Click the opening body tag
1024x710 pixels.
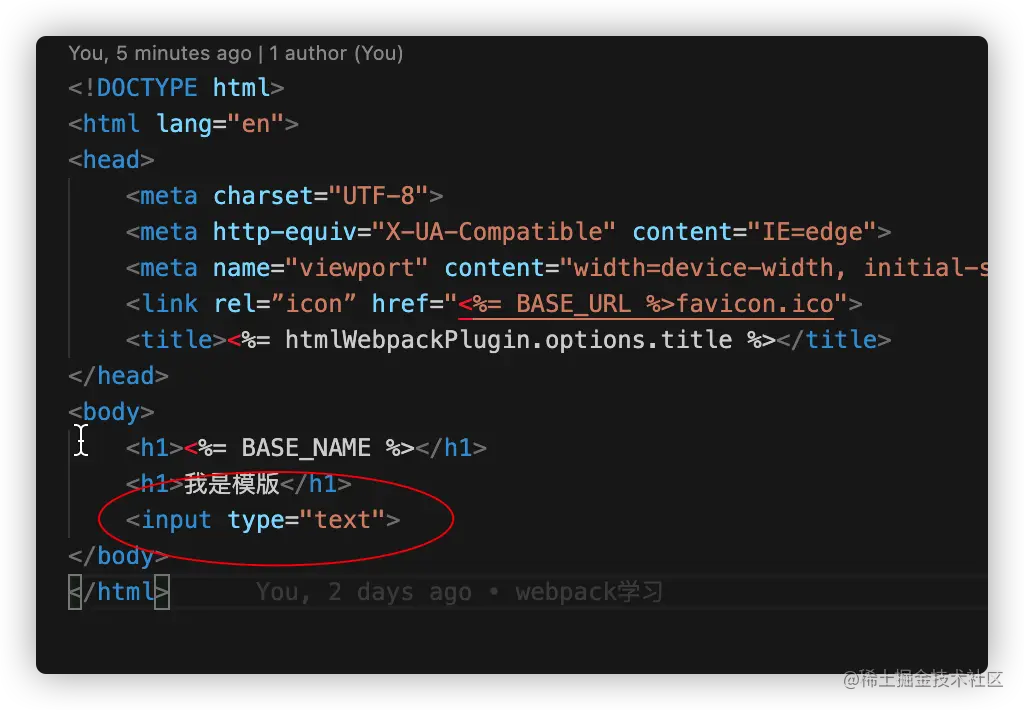point(111,411)
